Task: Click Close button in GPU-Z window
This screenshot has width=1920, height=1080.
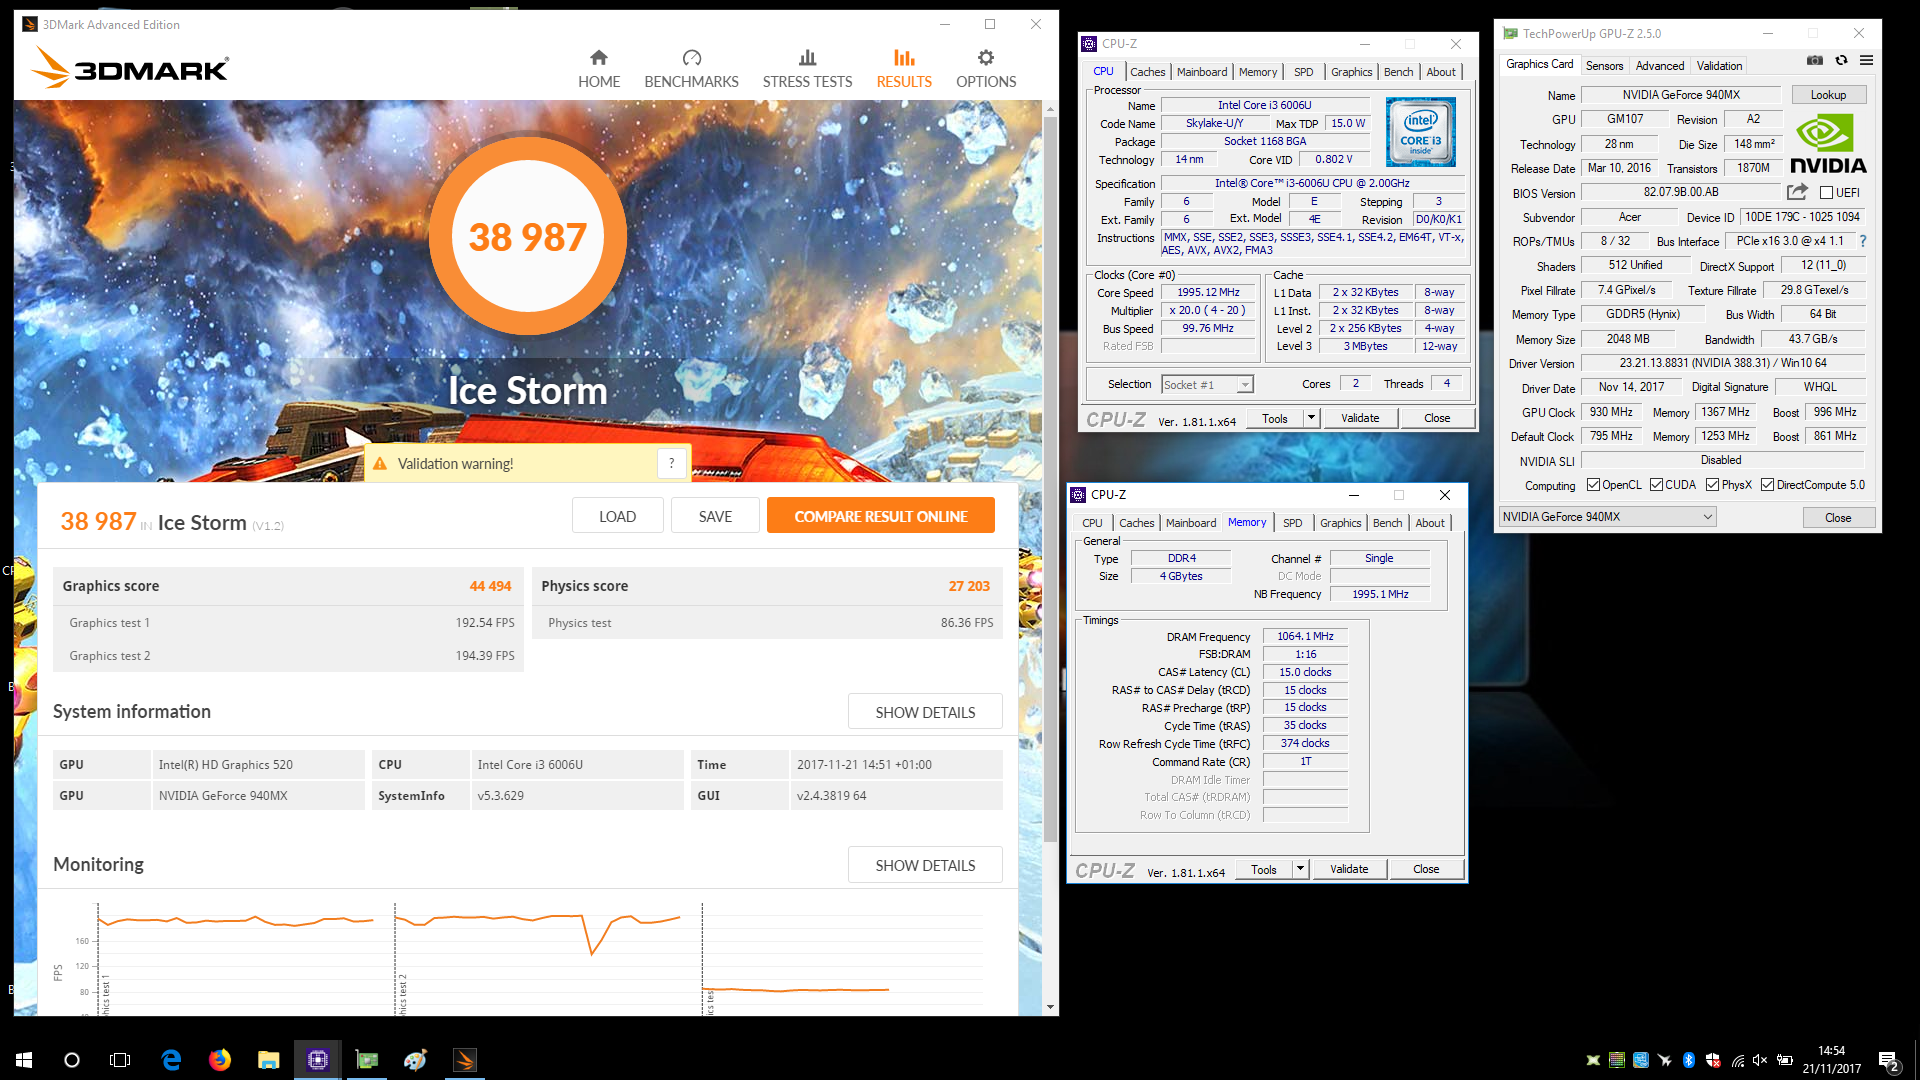Action: (1838, 517)
